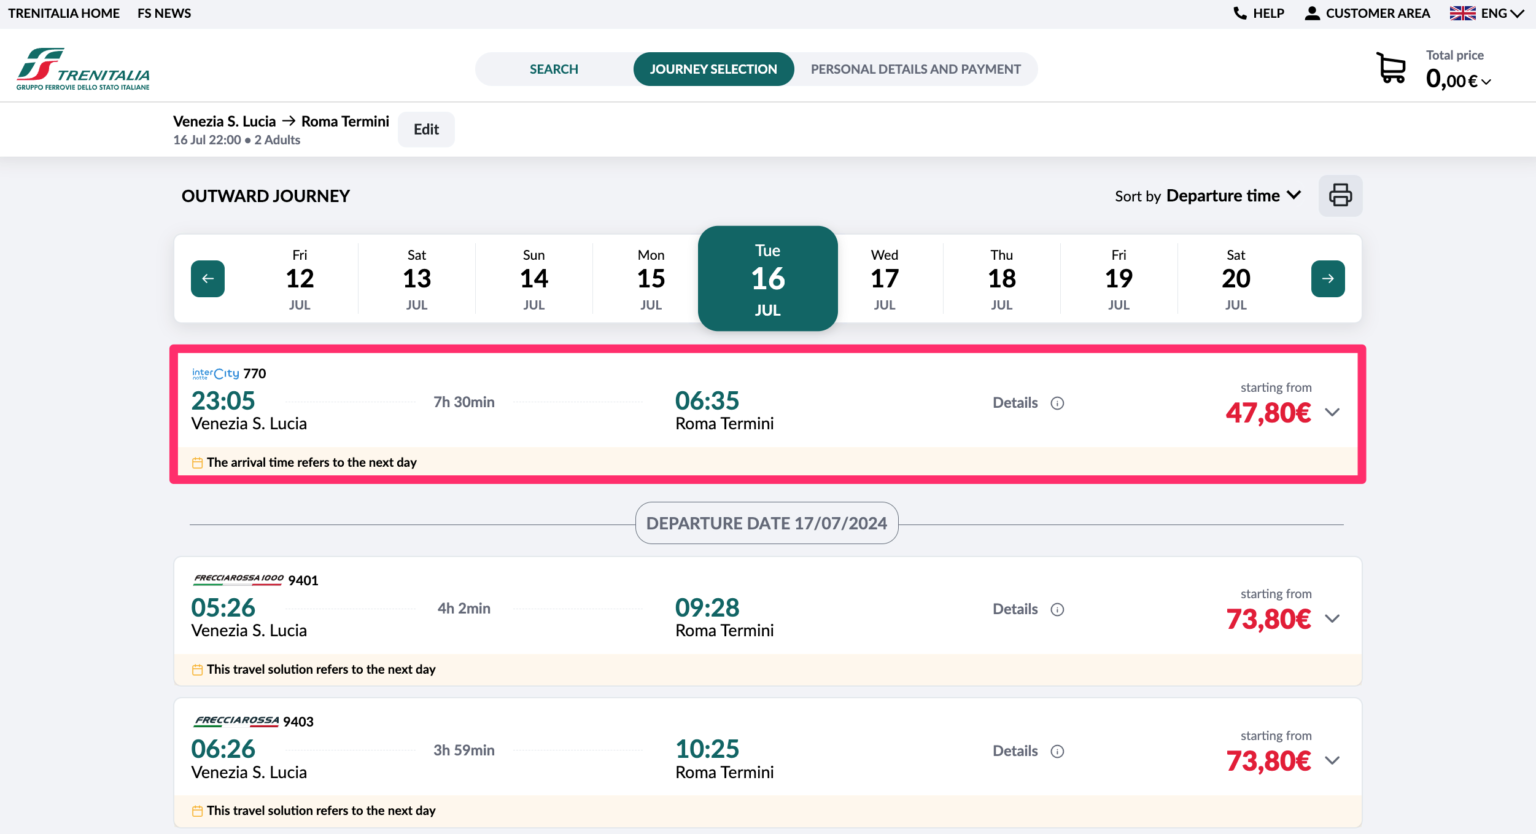Click the InterCity brand logo on train 770
1536x834 pixels.
pyautogui.click(x=215, y=373)
